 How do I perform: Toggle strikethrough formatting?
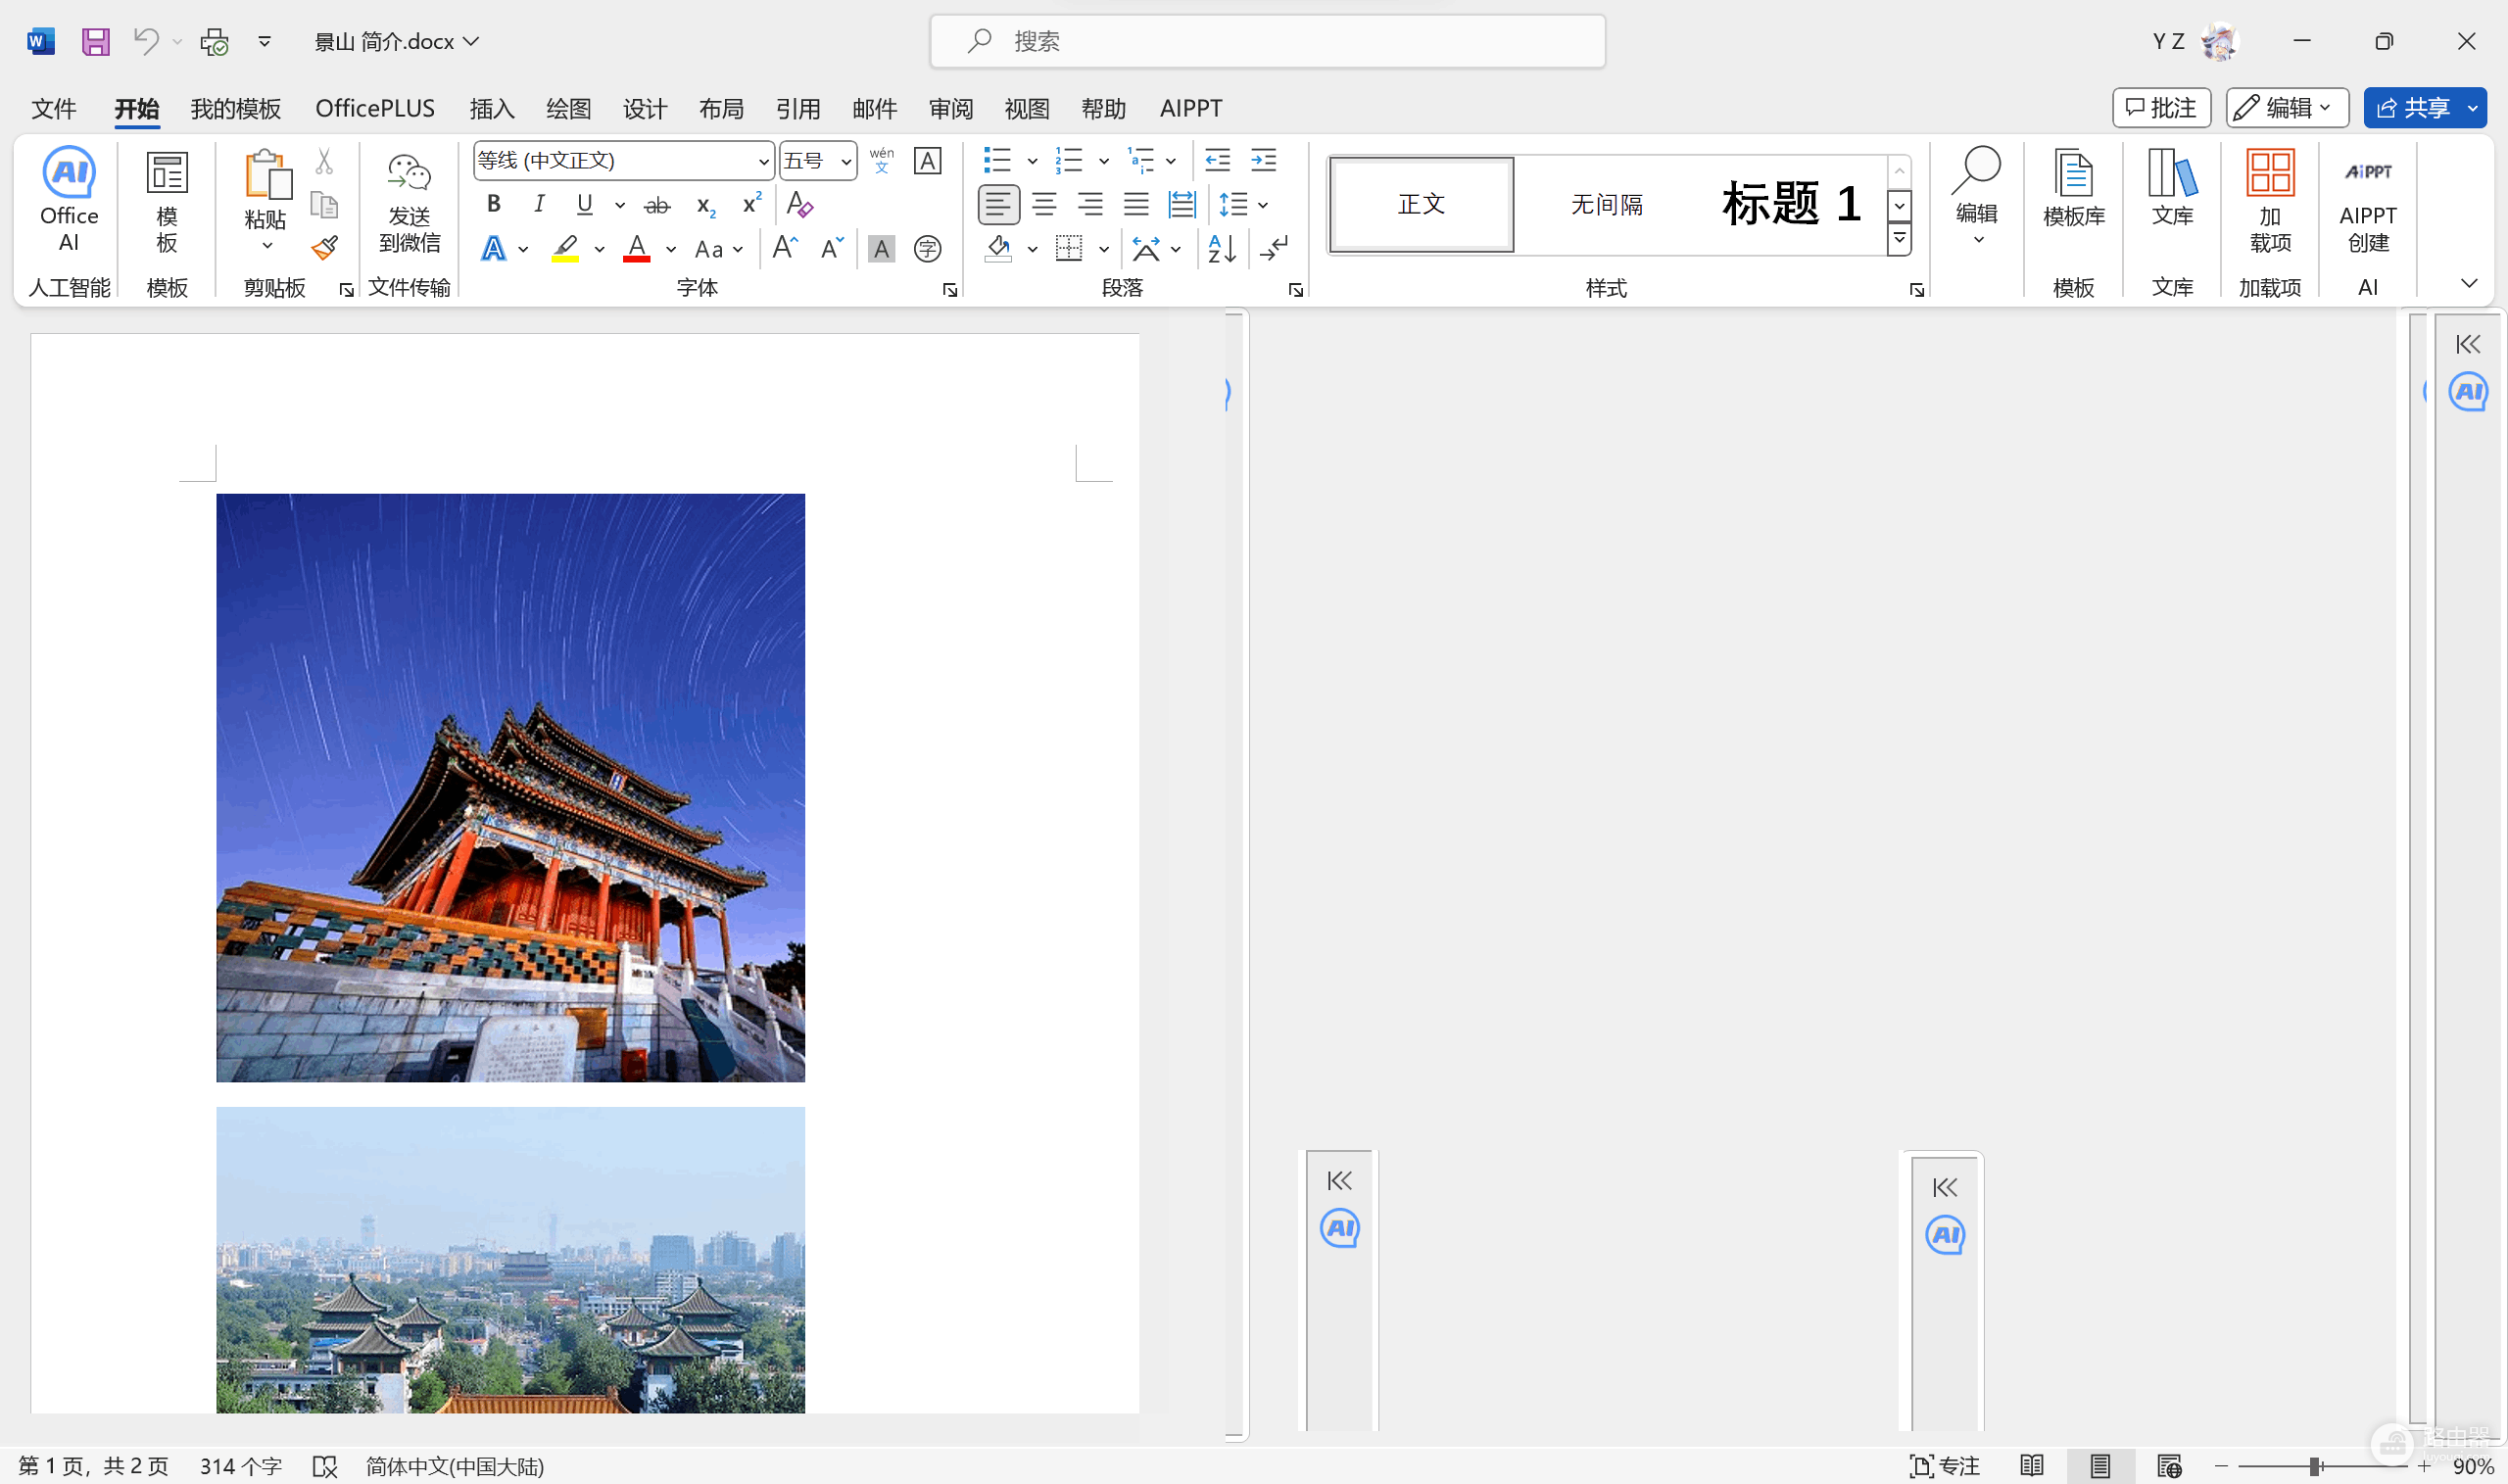pyautogui.click(x=657, y=205)
